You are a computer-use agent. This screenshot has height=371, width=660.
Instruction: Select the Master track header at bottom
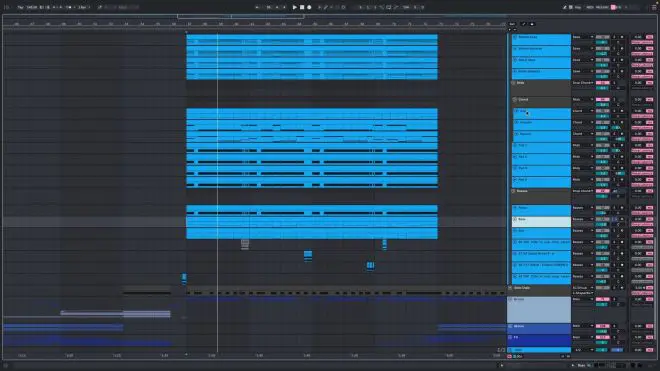point(539,350)
